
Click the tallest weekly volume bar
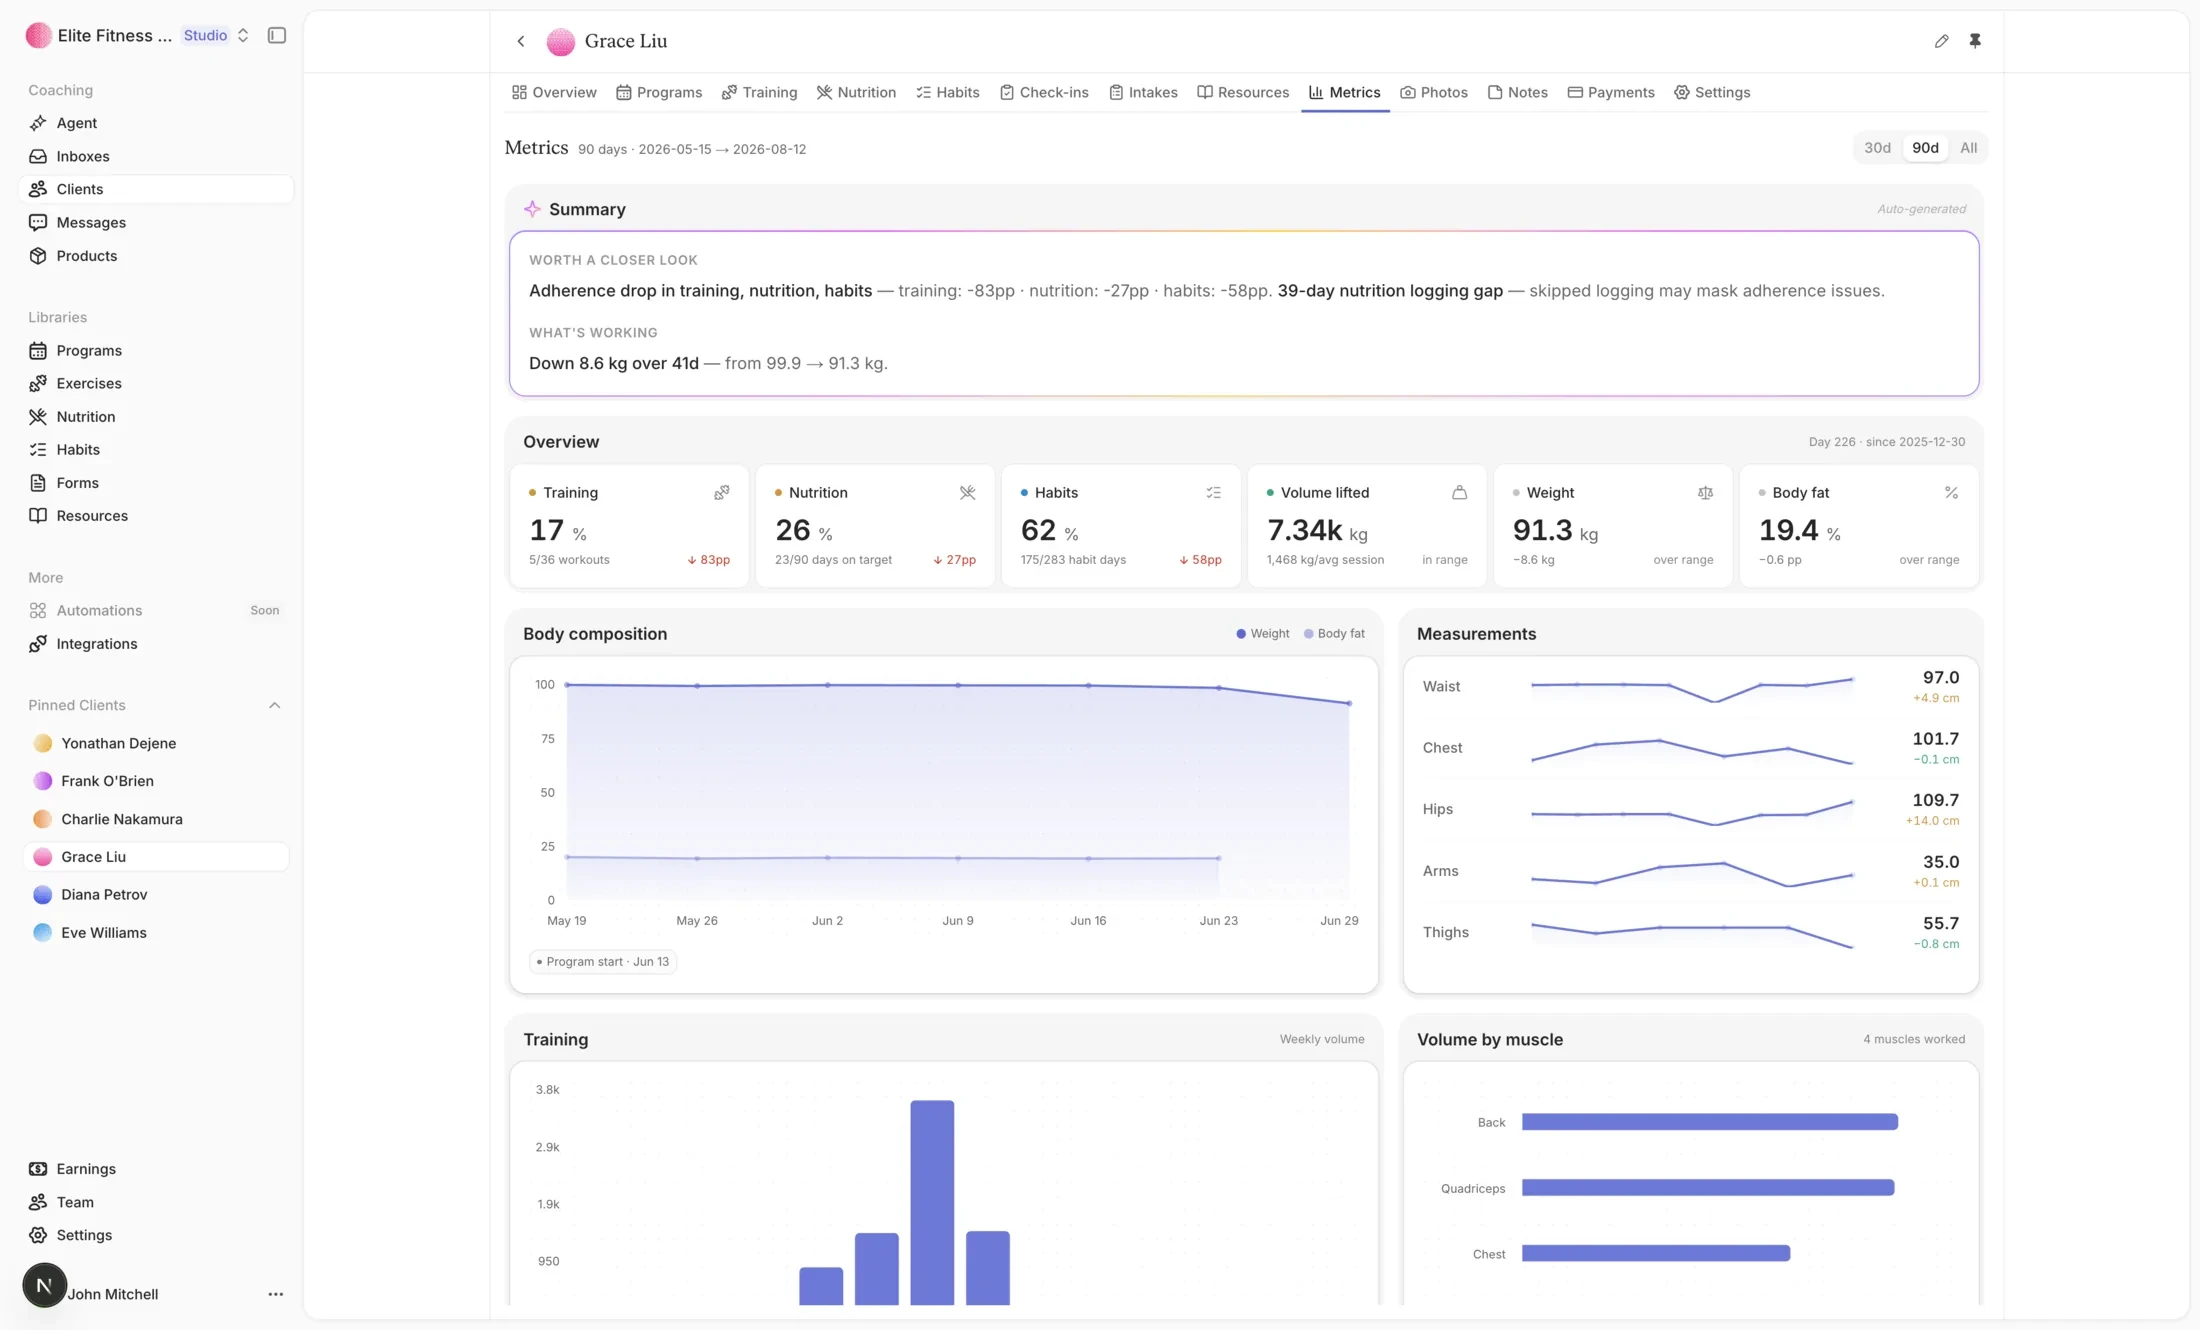click(932, 1202)
